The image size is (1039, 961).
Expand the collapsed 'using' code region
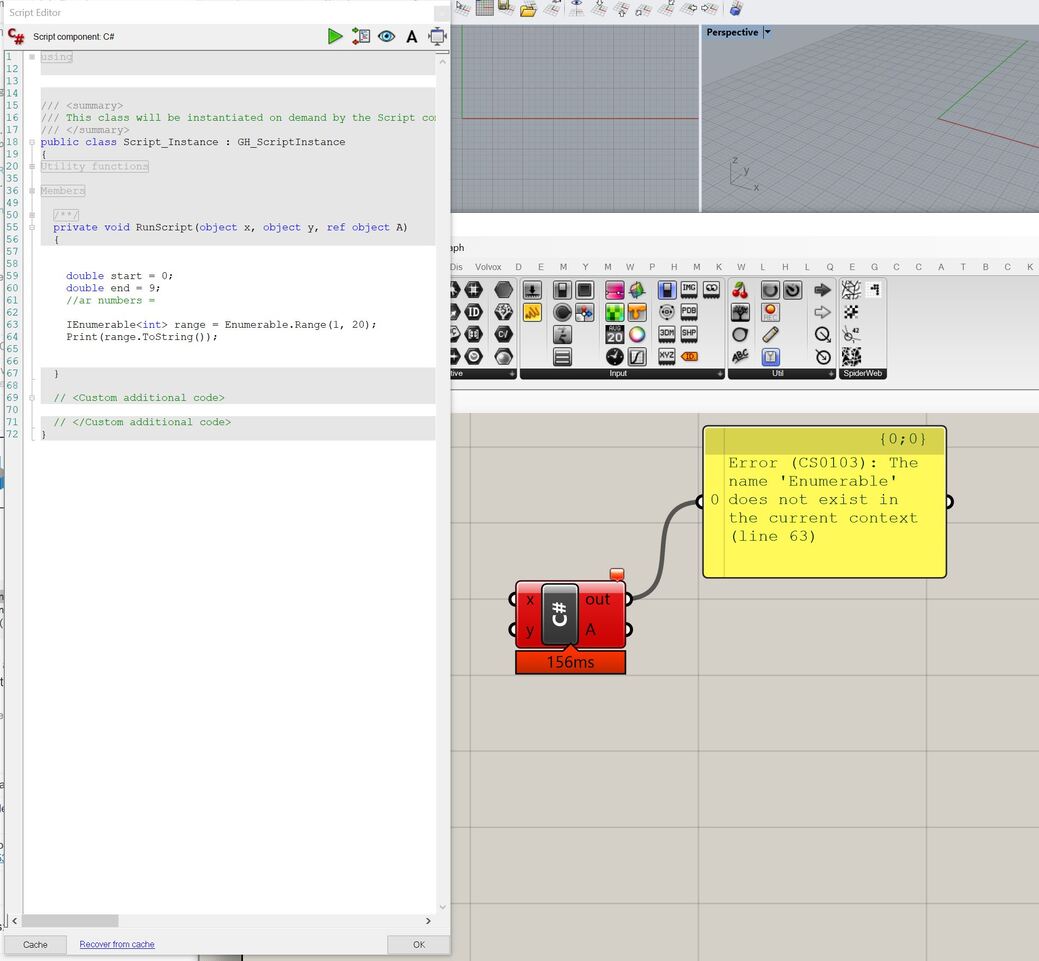click(x=32, y=57)
